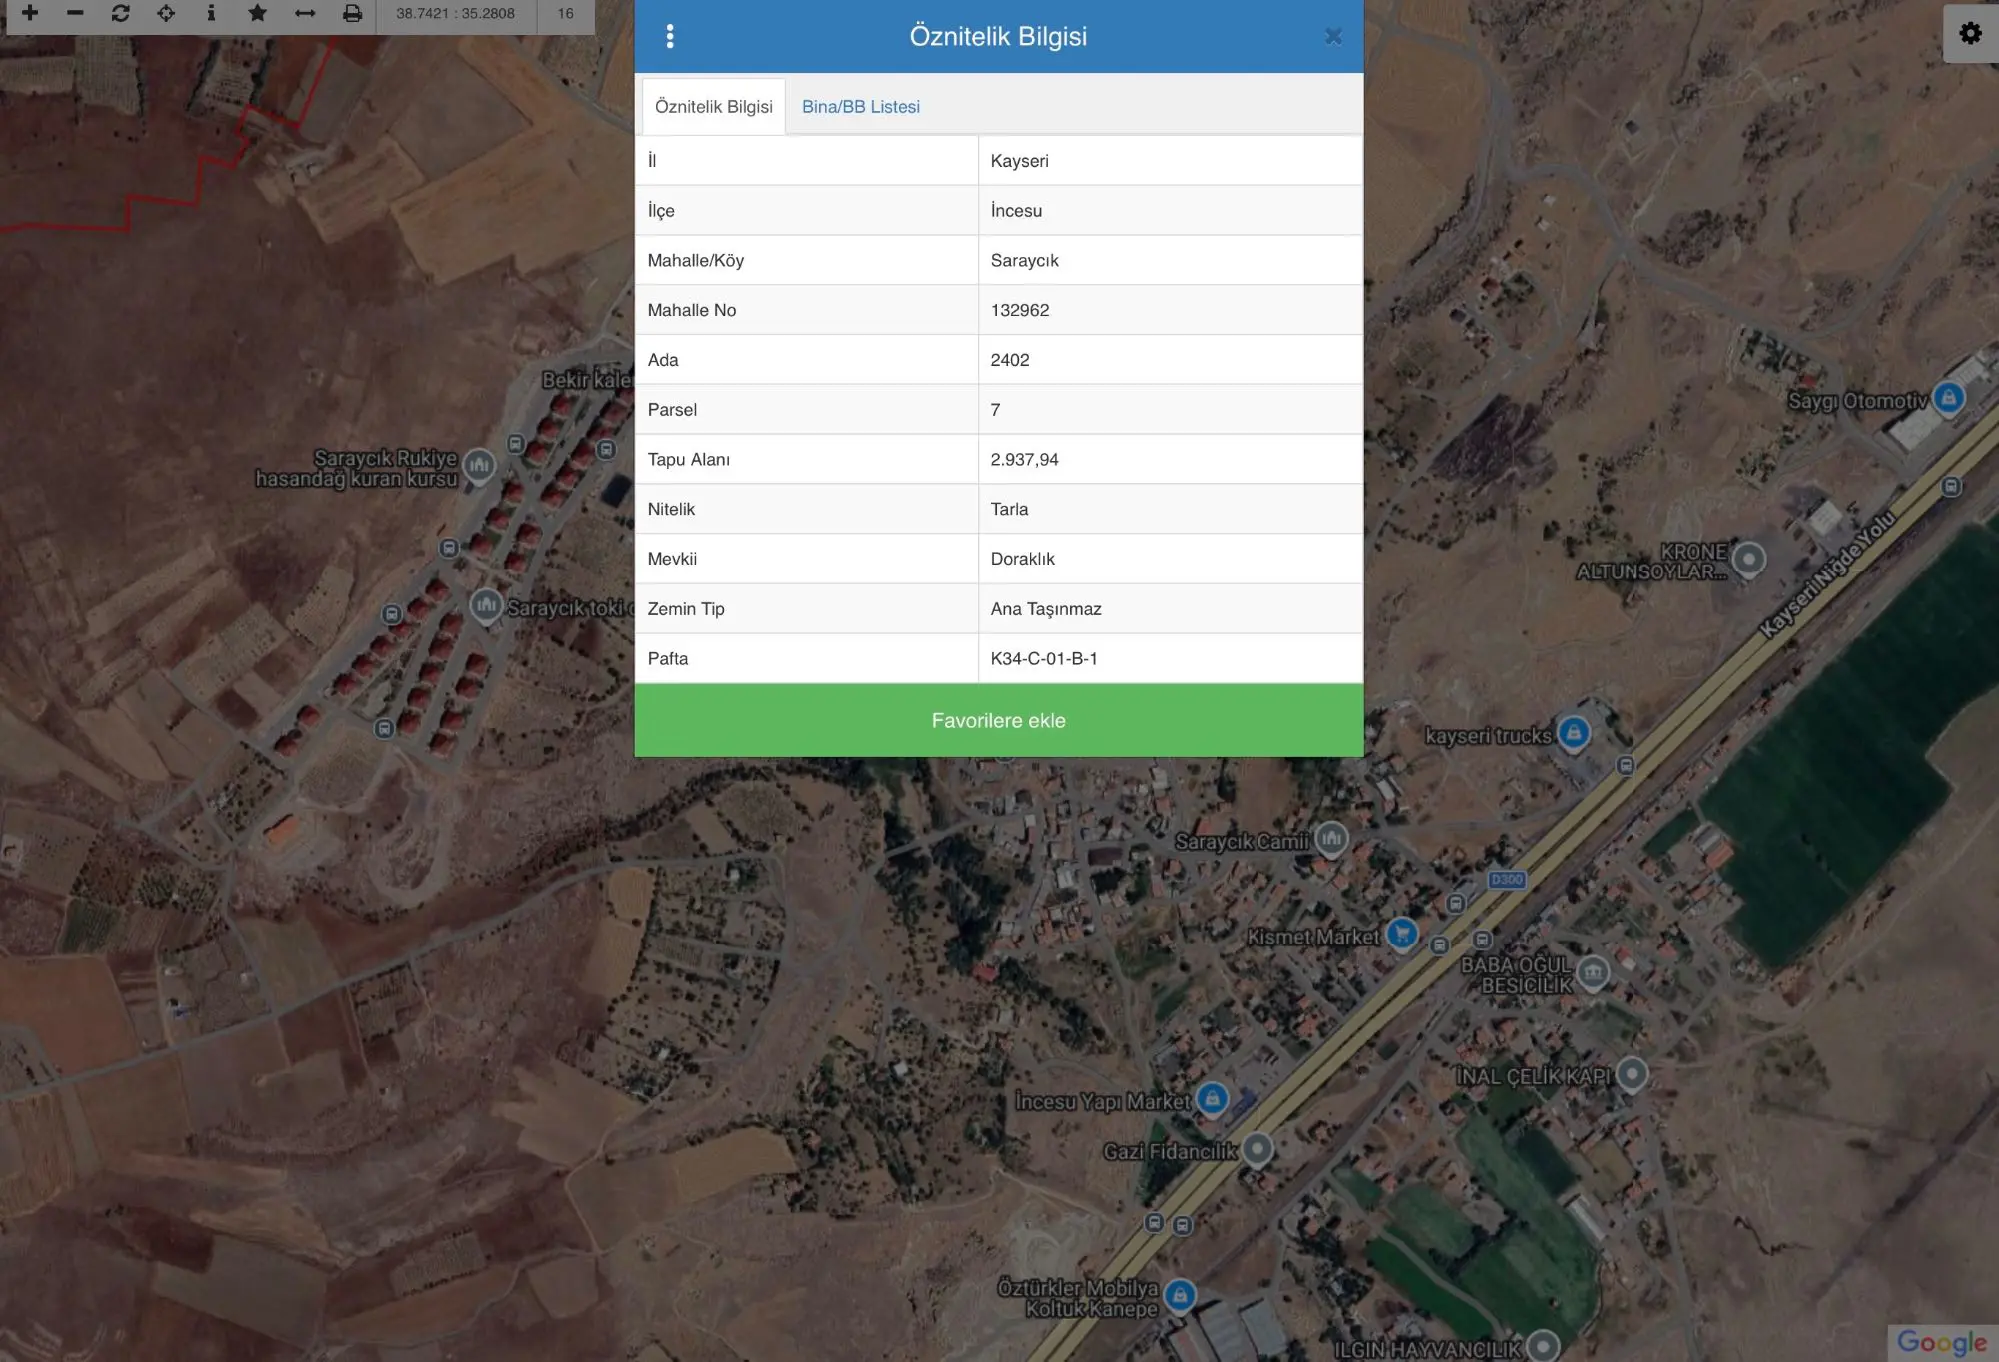Open favorites with the star icon

pos(258,13)
